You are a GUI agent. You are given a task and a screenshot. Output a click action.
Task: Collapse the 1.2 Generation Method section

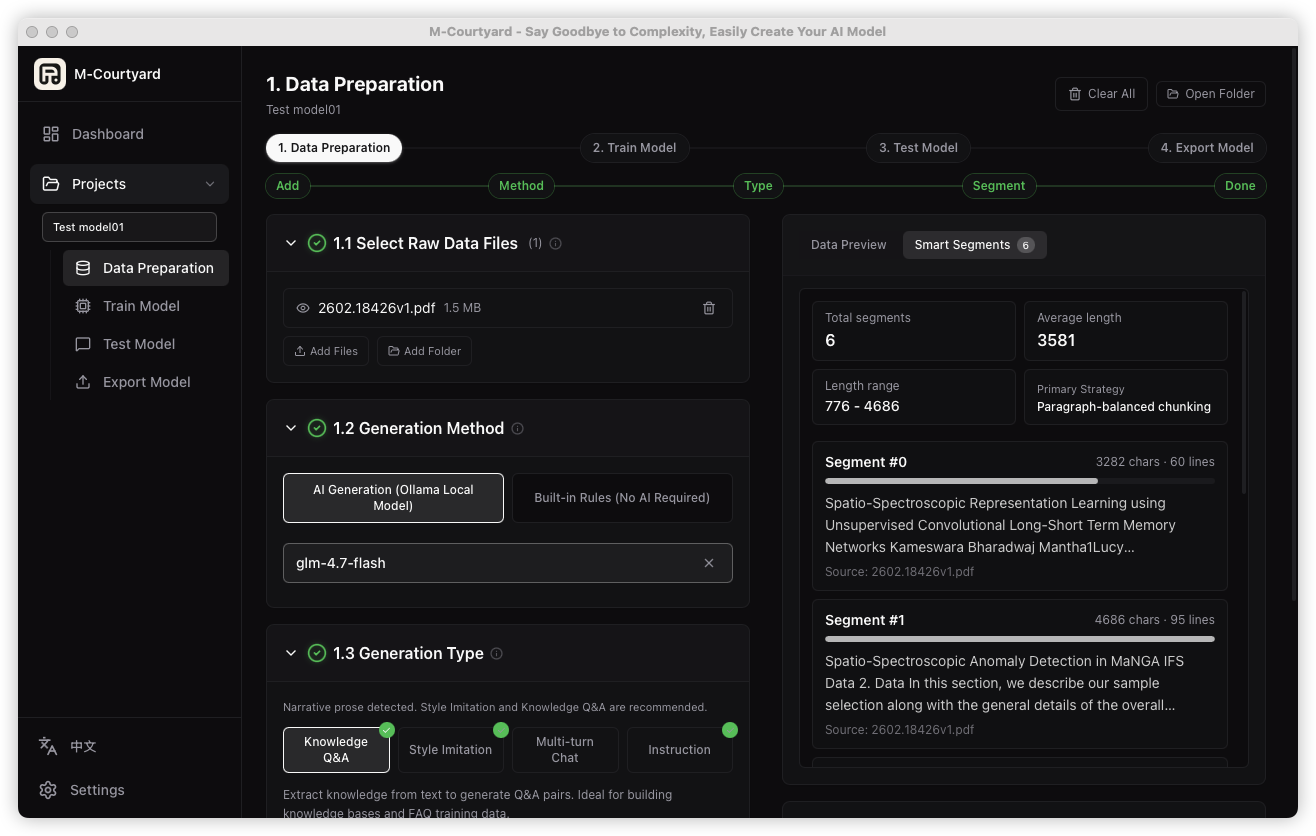click(291, 428)
